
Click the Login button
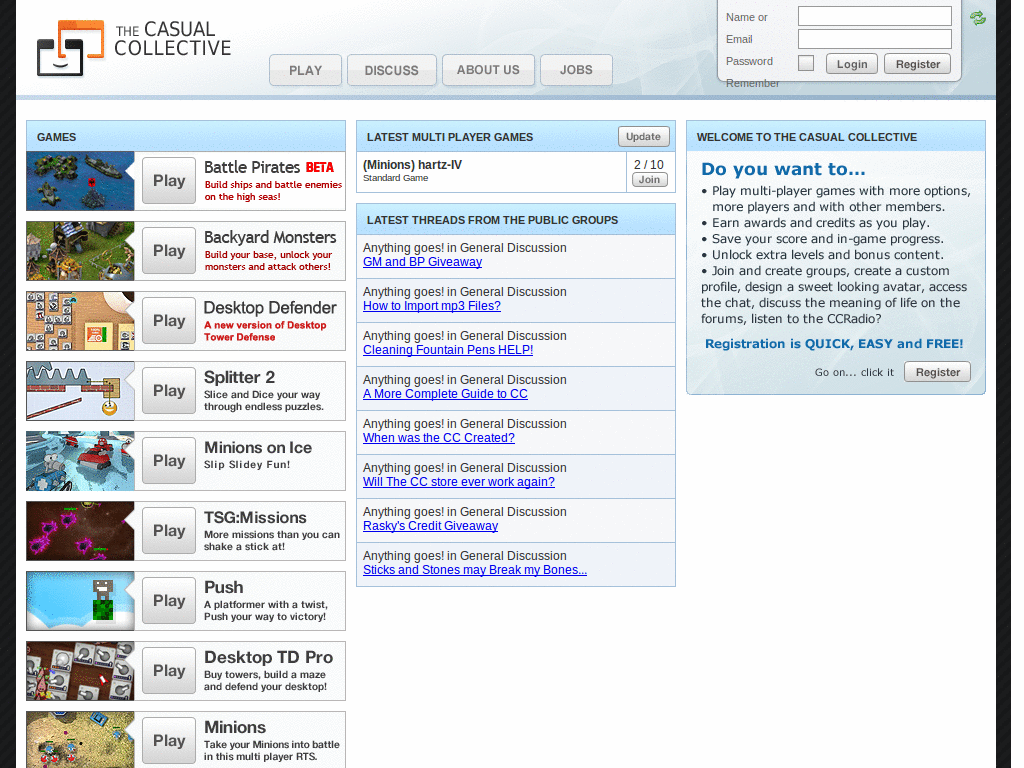(852, 64)
